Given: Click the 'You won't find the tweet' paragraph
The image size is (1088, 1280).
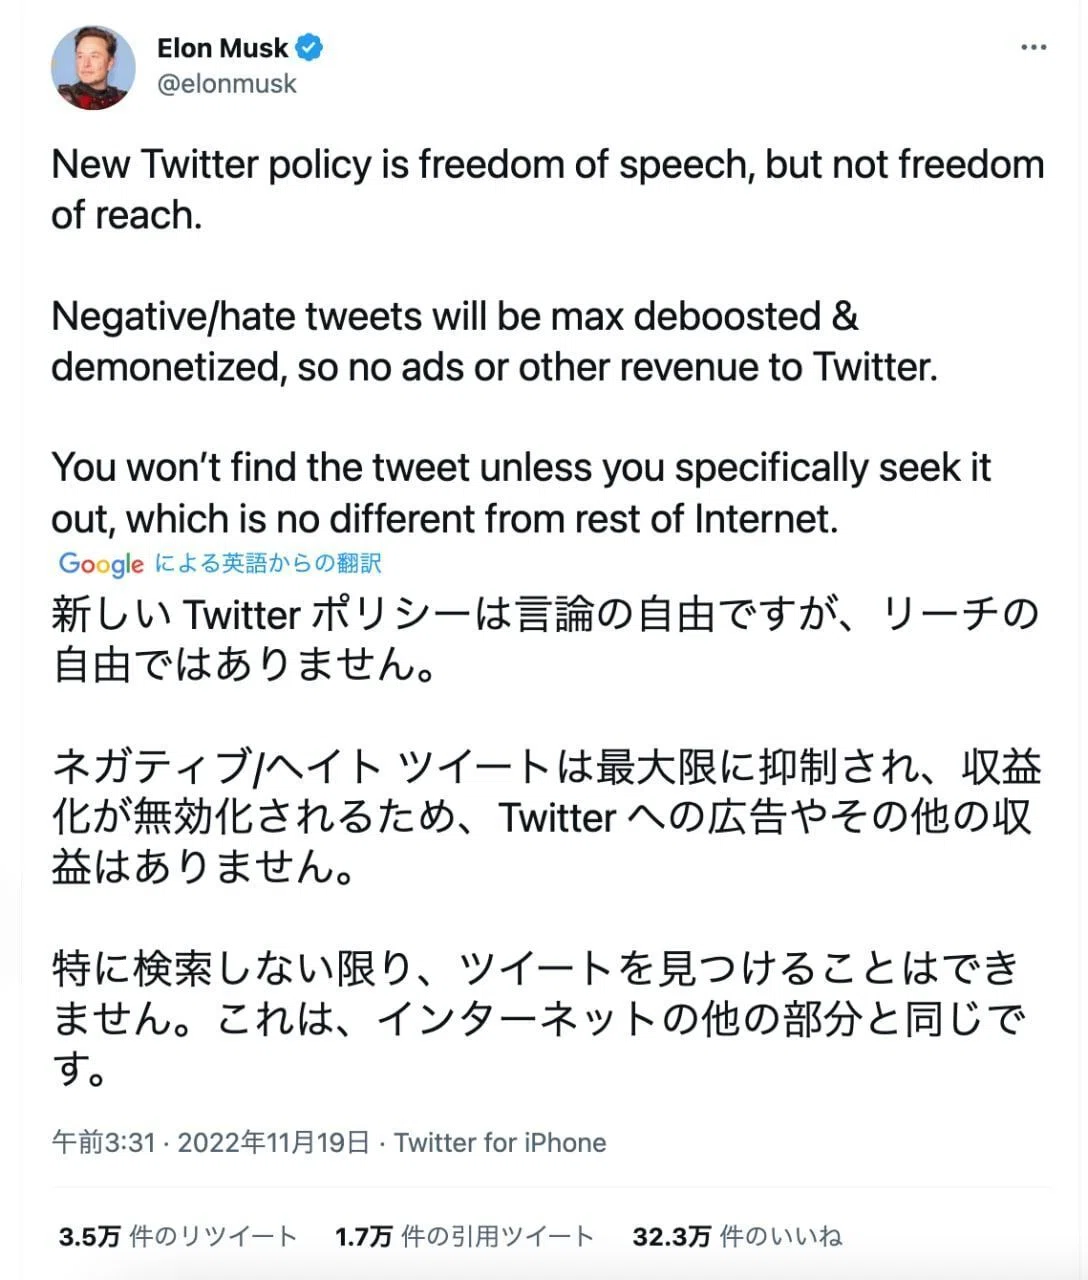Looking at the screenshot, I should (521, 493).
